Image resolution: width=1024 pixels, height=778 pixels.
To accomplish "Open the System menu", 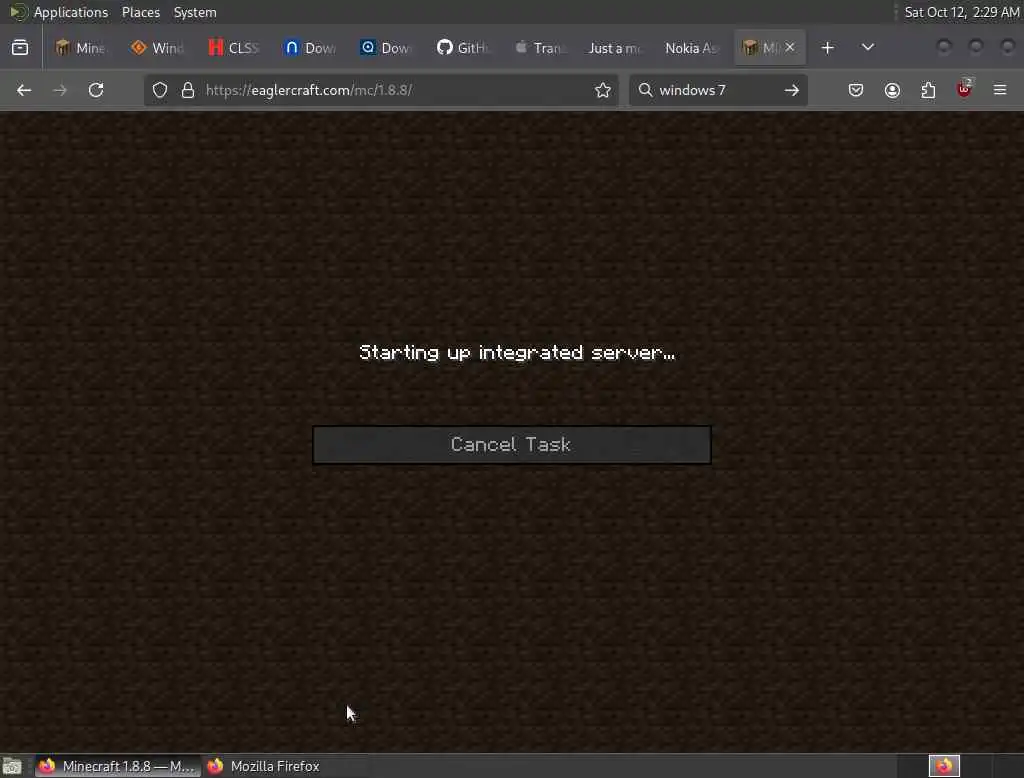I will (195, 12).
